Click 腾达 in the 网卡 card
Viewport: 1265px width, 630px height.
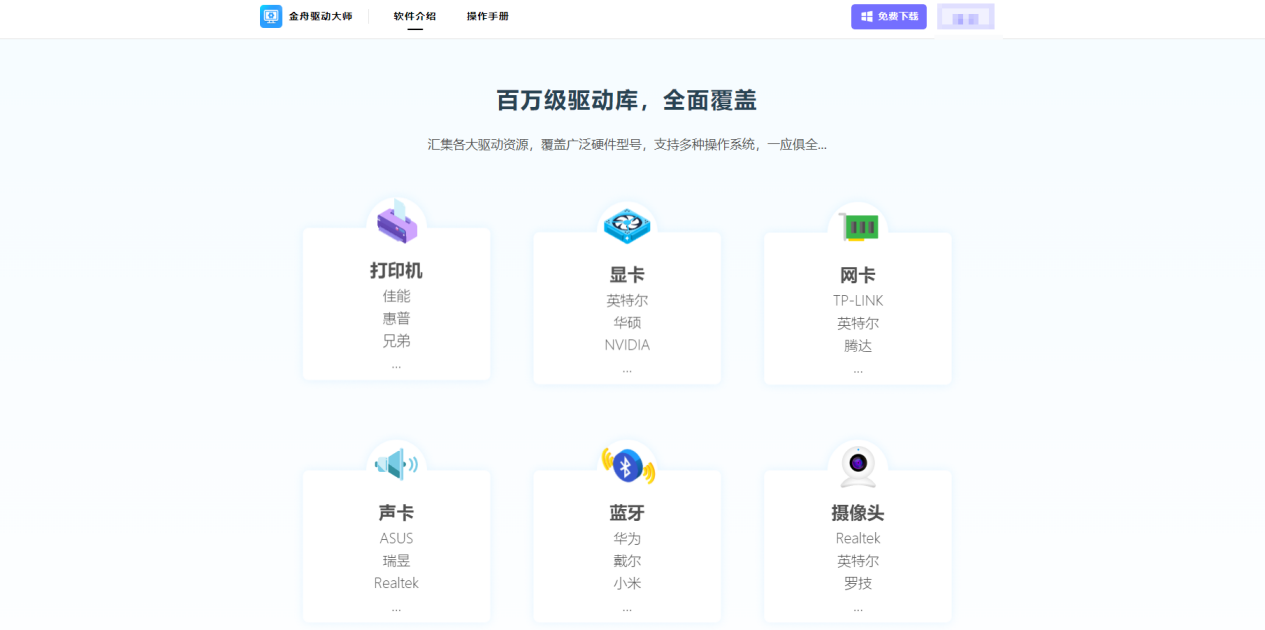pos(858,346)
